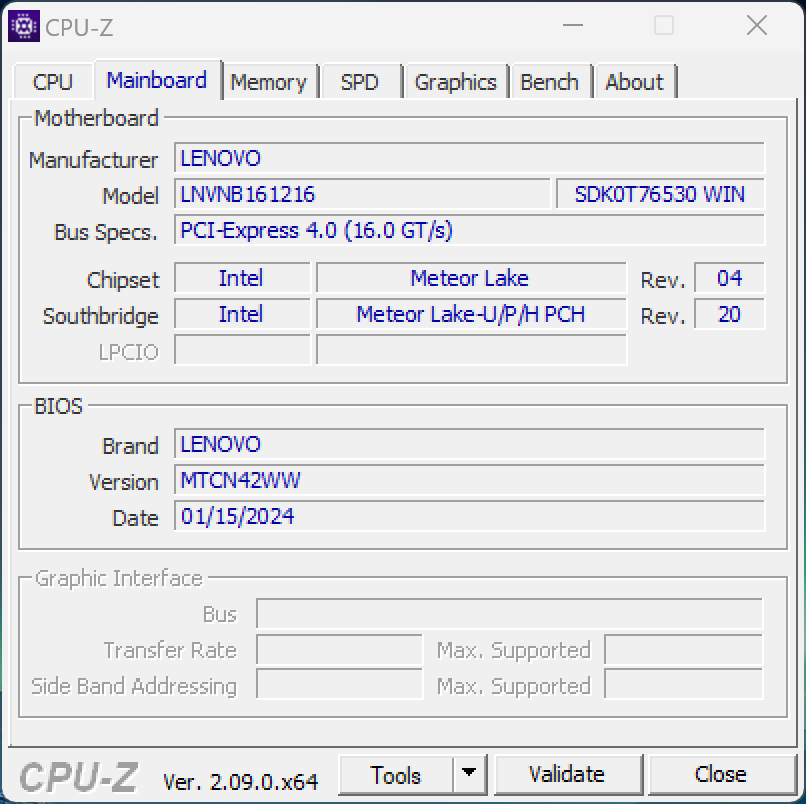This screenshot has height=804, width=806.
Task: Open the Graphics tab
Action: tap(455, 82)
